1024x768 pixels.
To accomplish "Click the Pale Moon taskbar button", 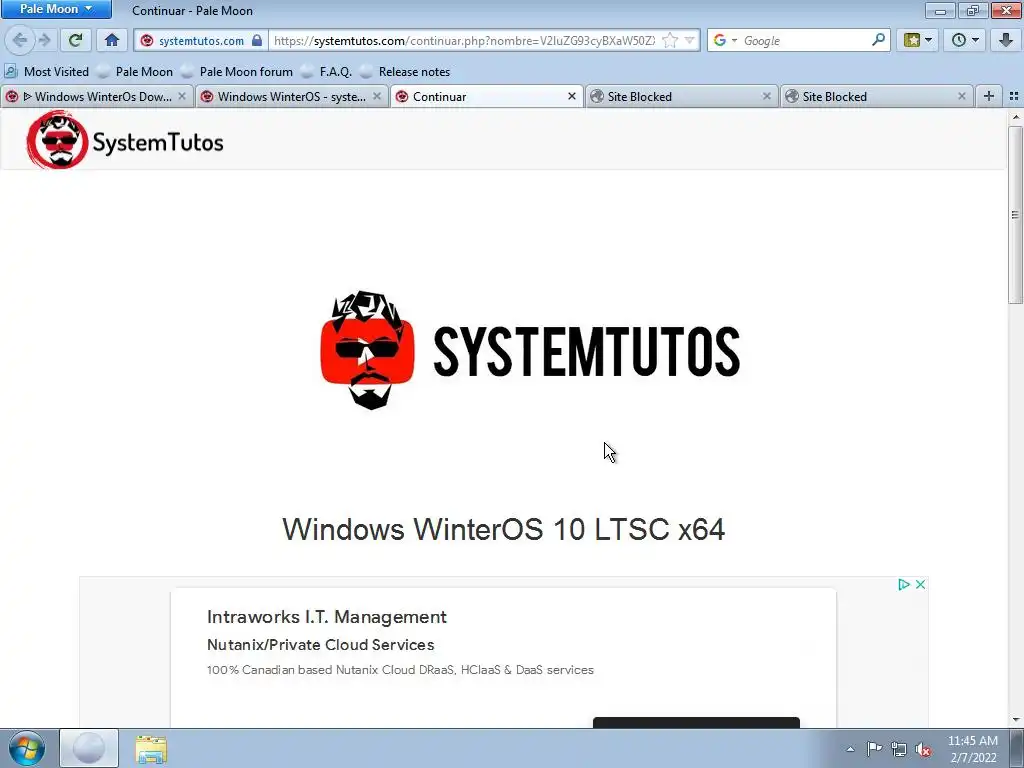I will point(89,748).
